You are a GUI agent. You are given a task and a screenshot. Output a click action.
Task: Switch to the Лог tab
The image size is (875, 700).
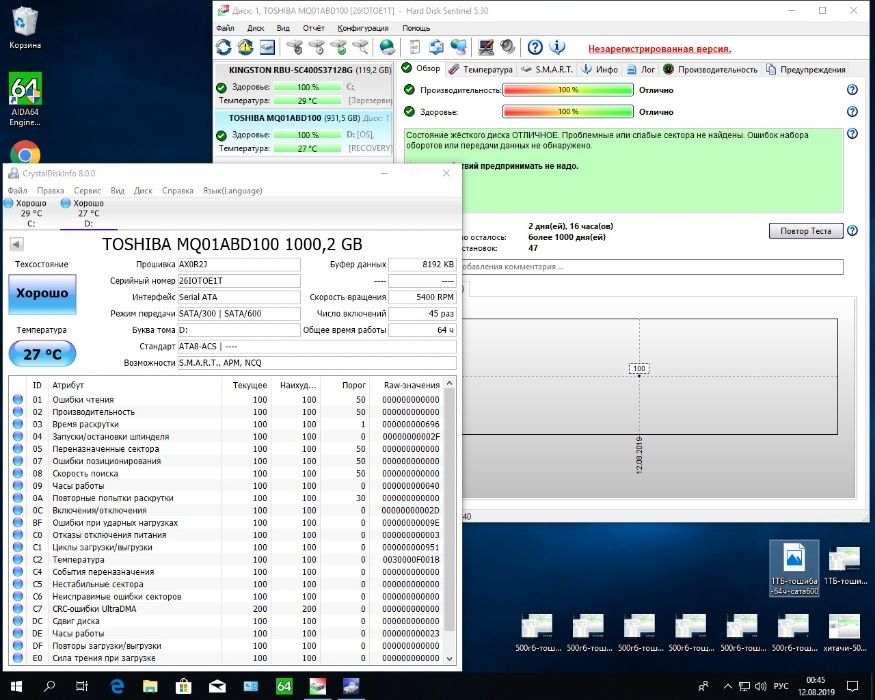(x=641, y=69)
